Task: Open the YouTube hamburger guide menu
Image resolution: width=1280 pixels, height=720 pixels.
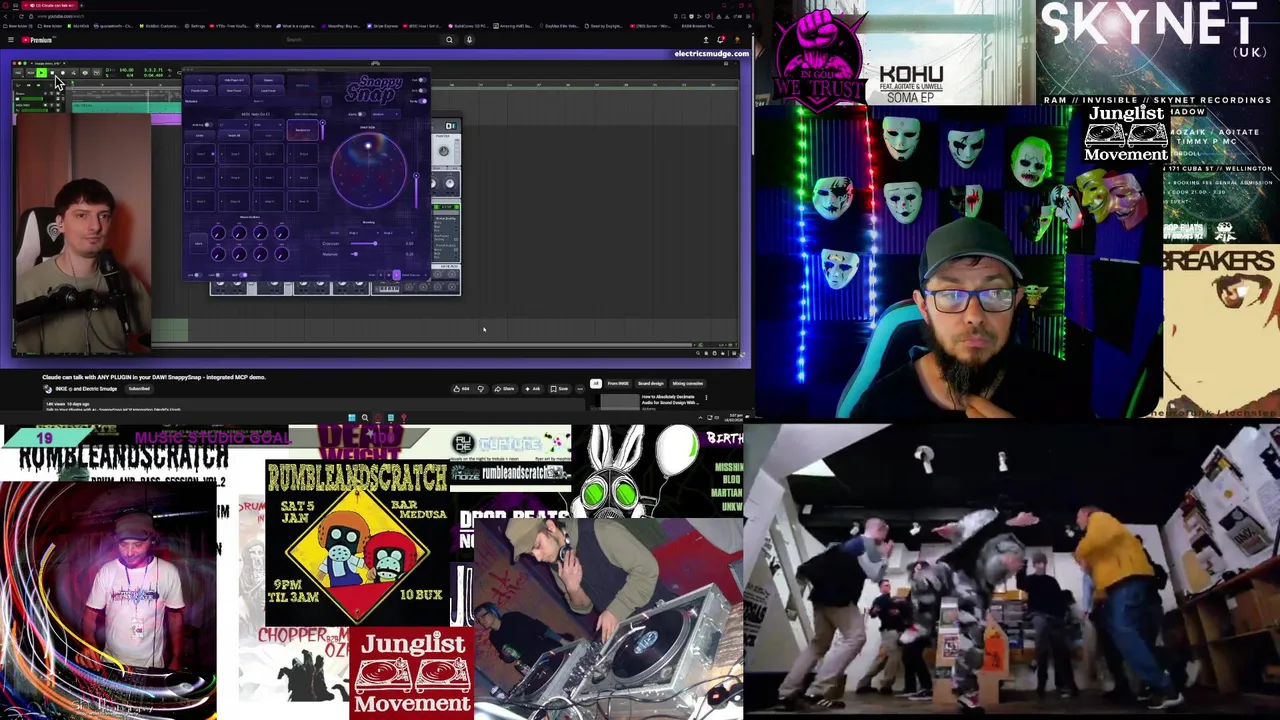Action: (10, 40)
